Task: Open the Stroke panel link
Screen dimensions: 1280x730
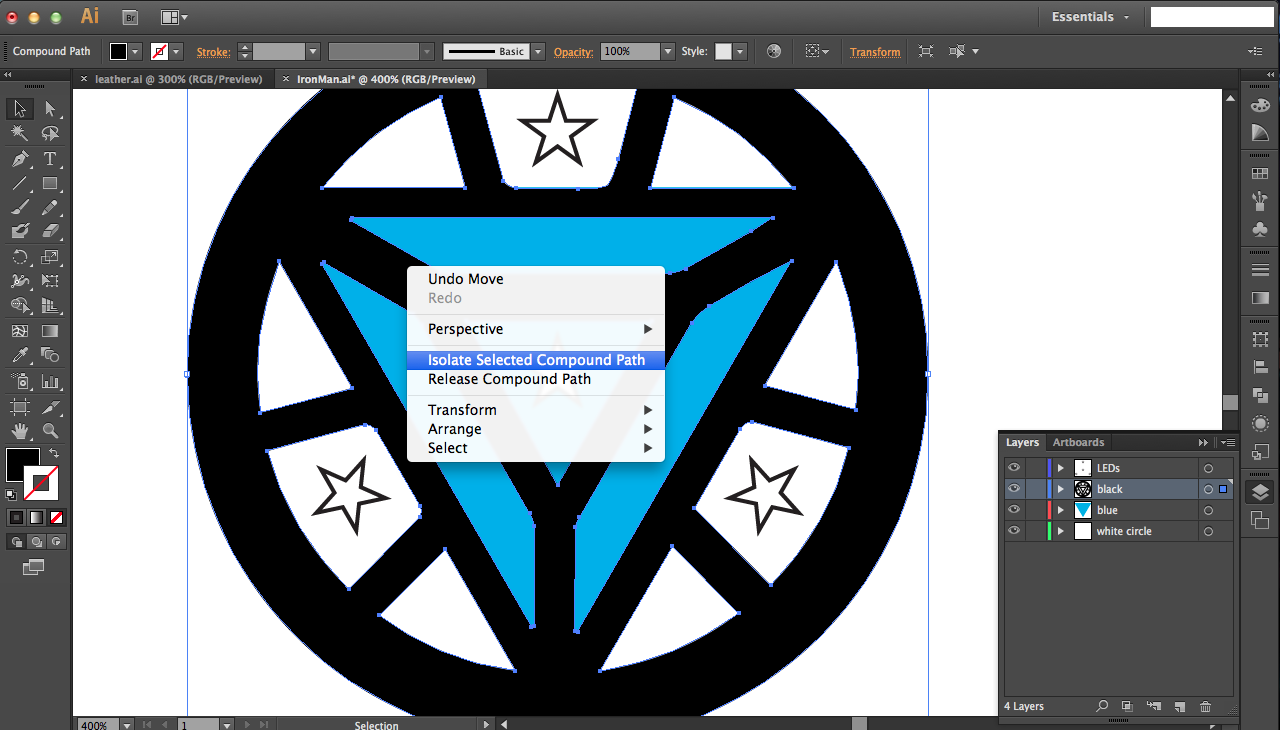Action: 213,52
